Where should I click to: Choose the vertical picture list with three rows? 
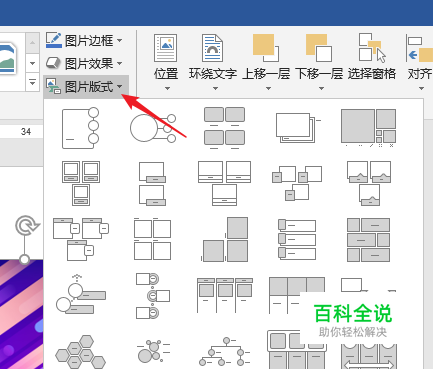pos(297,239)
